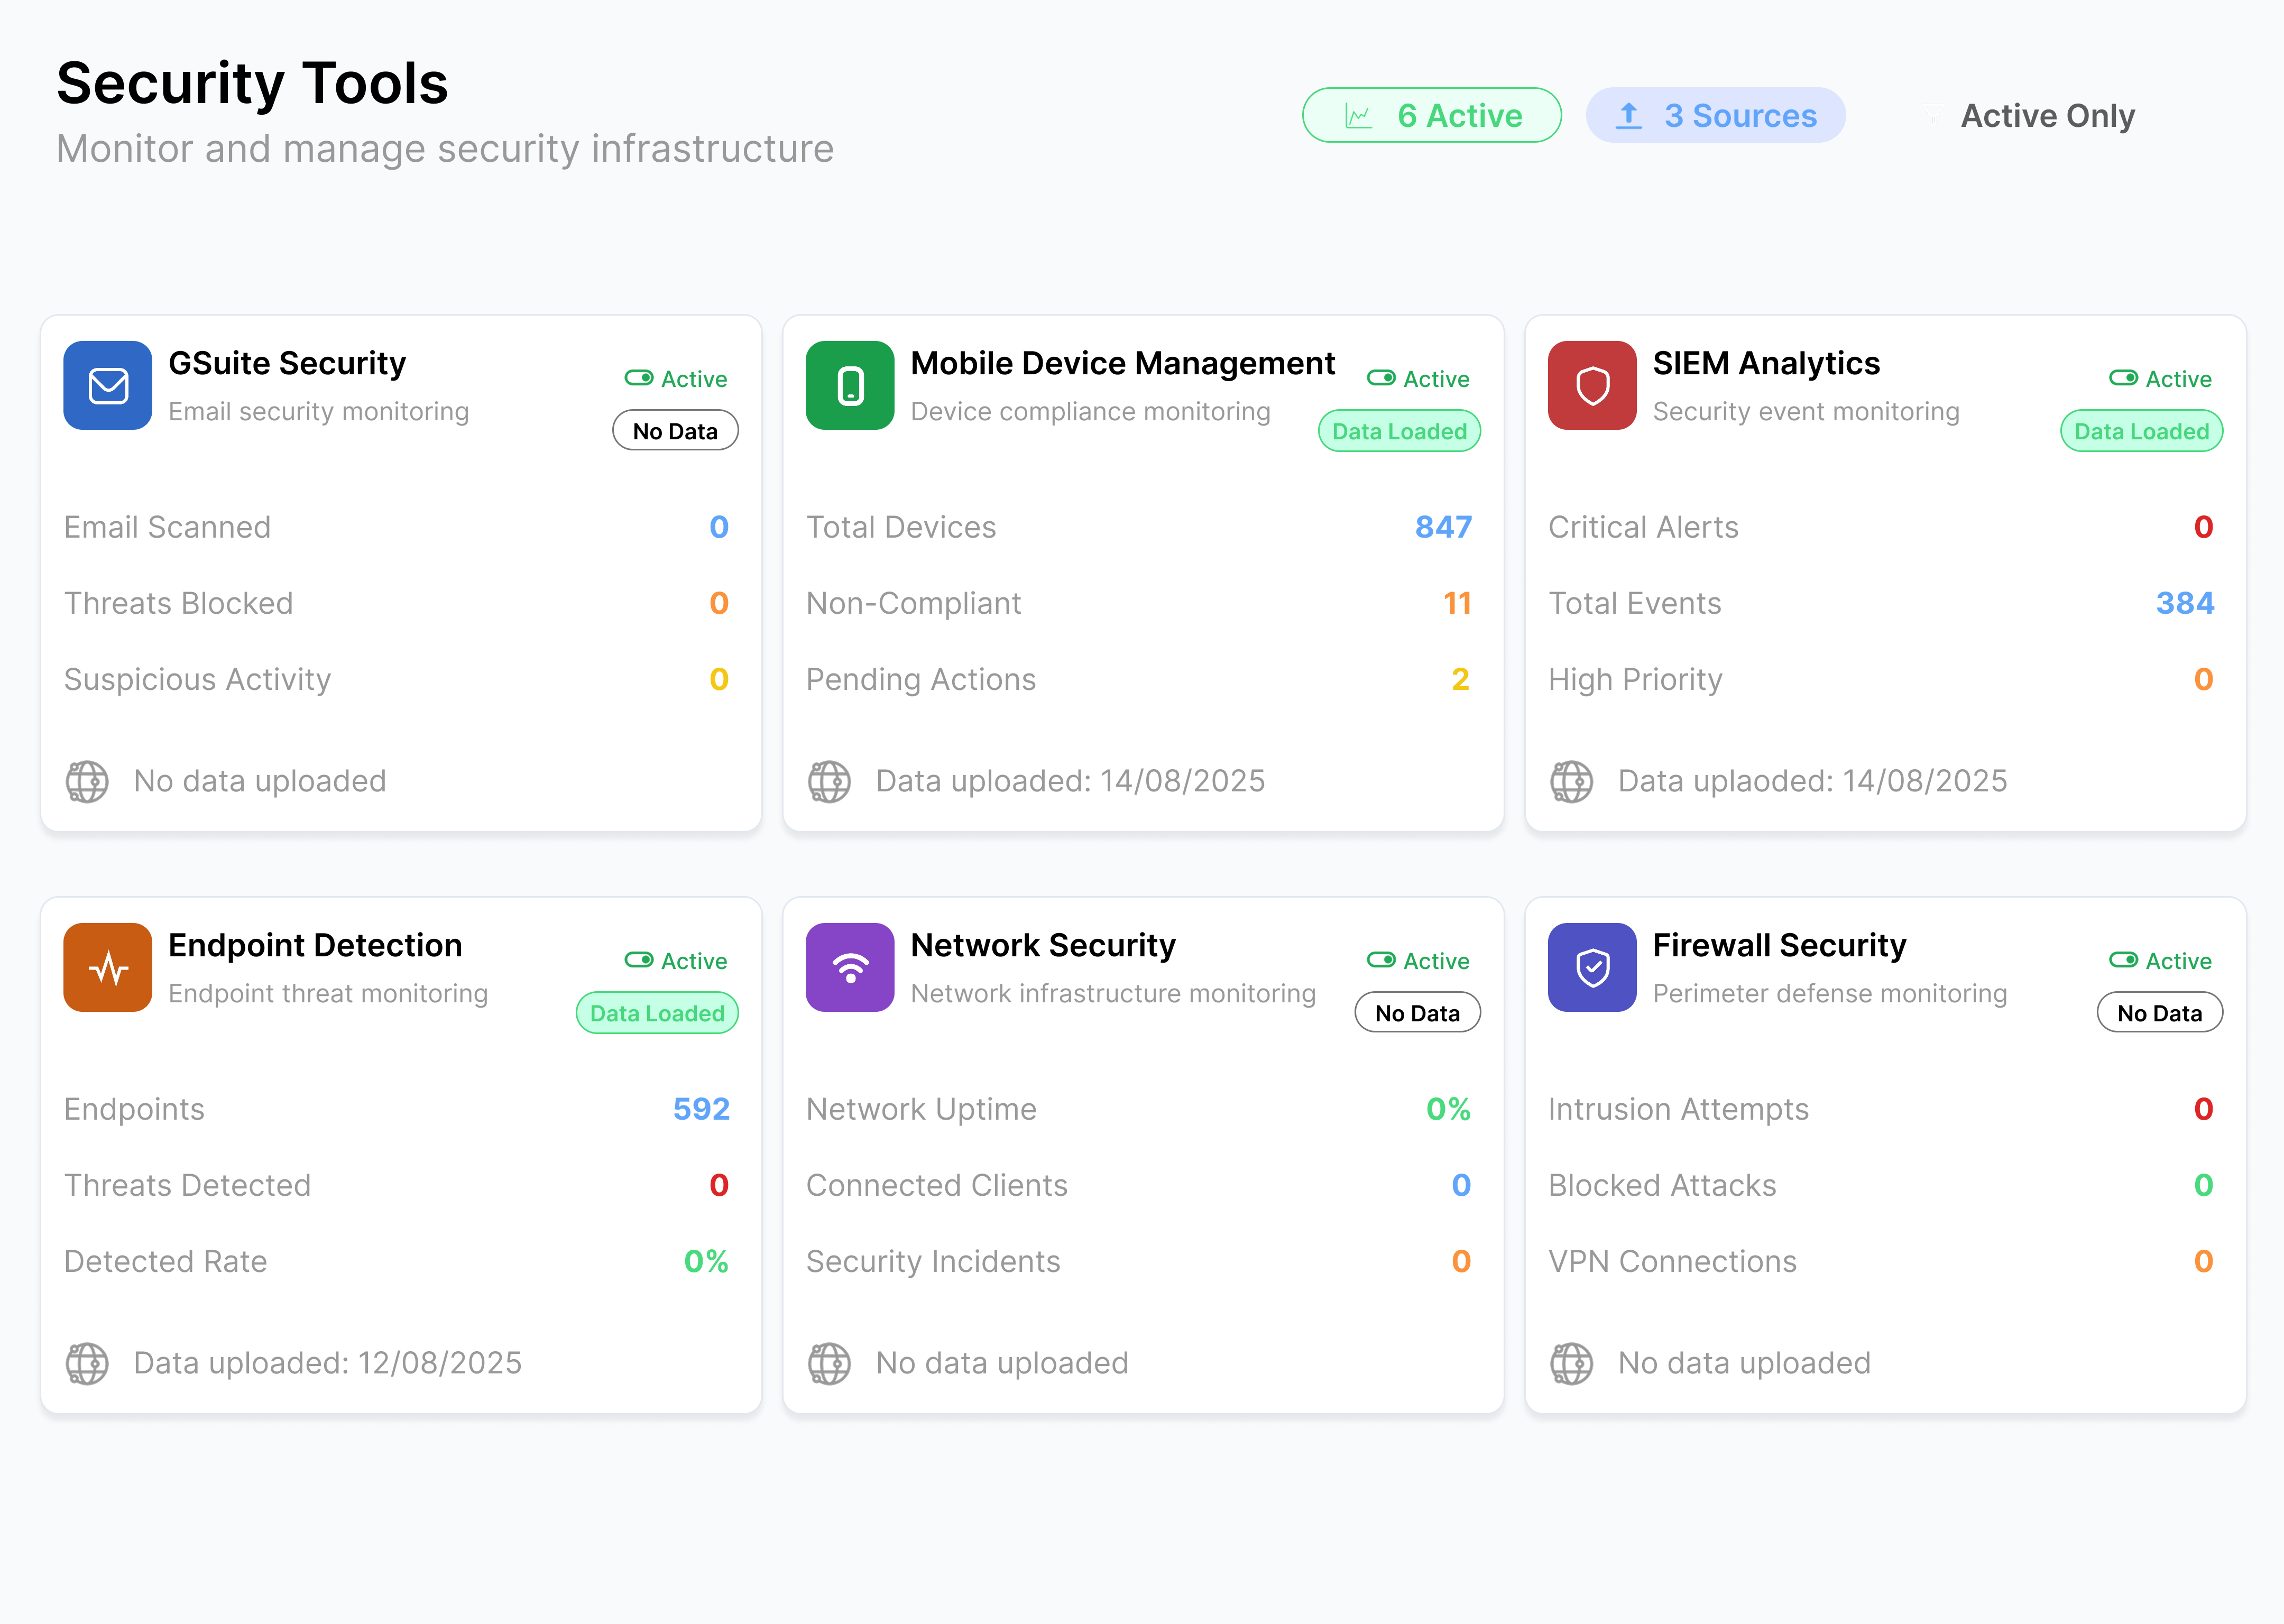Click the Mobile Device Management phone icon

coord(850,385)
